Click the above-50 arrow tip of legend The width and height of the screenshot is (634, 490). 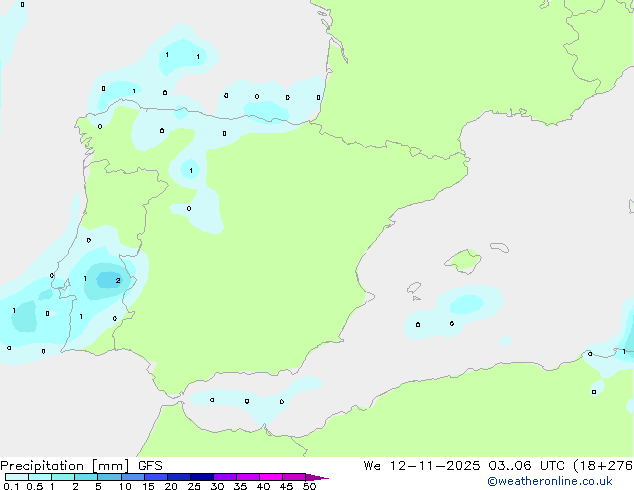coord(317,477)
